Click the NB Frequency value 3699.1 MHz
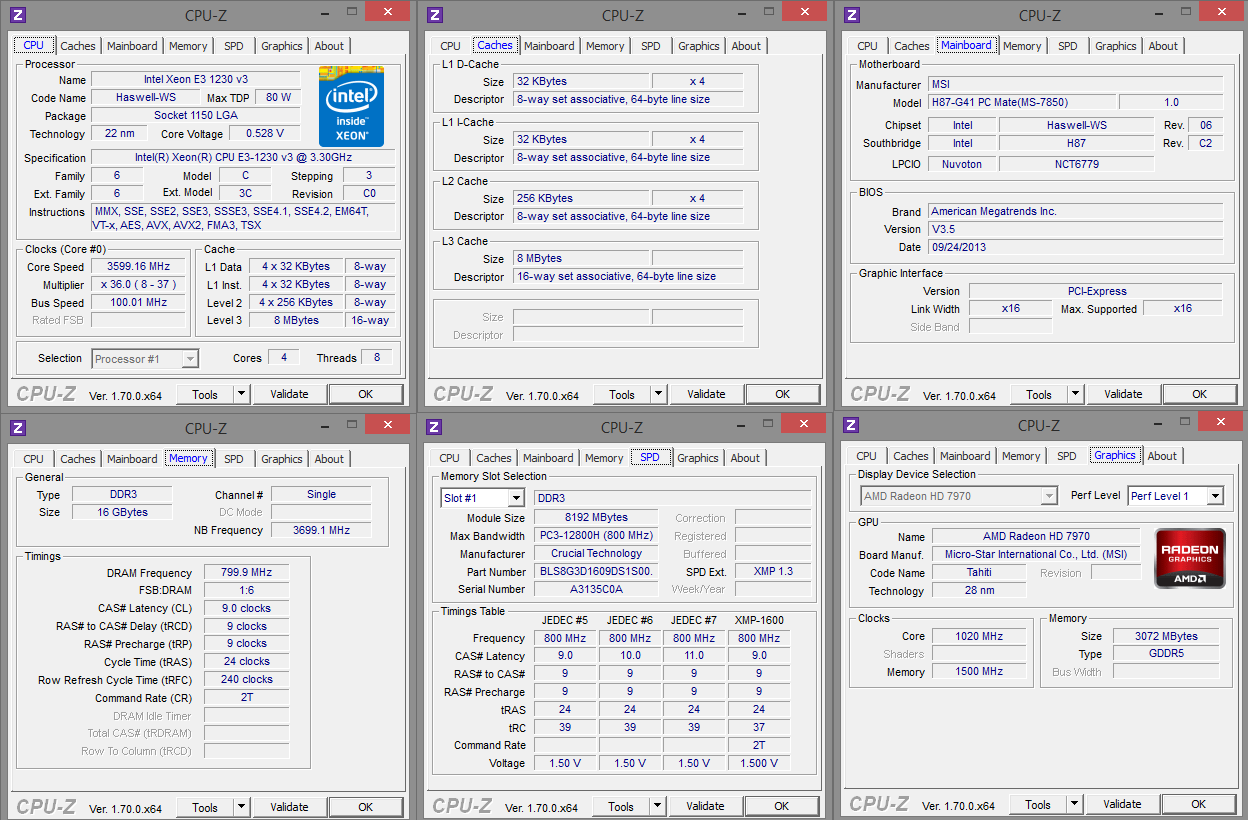Image resolution: width=1248 pixels, height=820 pixels. 321,531
